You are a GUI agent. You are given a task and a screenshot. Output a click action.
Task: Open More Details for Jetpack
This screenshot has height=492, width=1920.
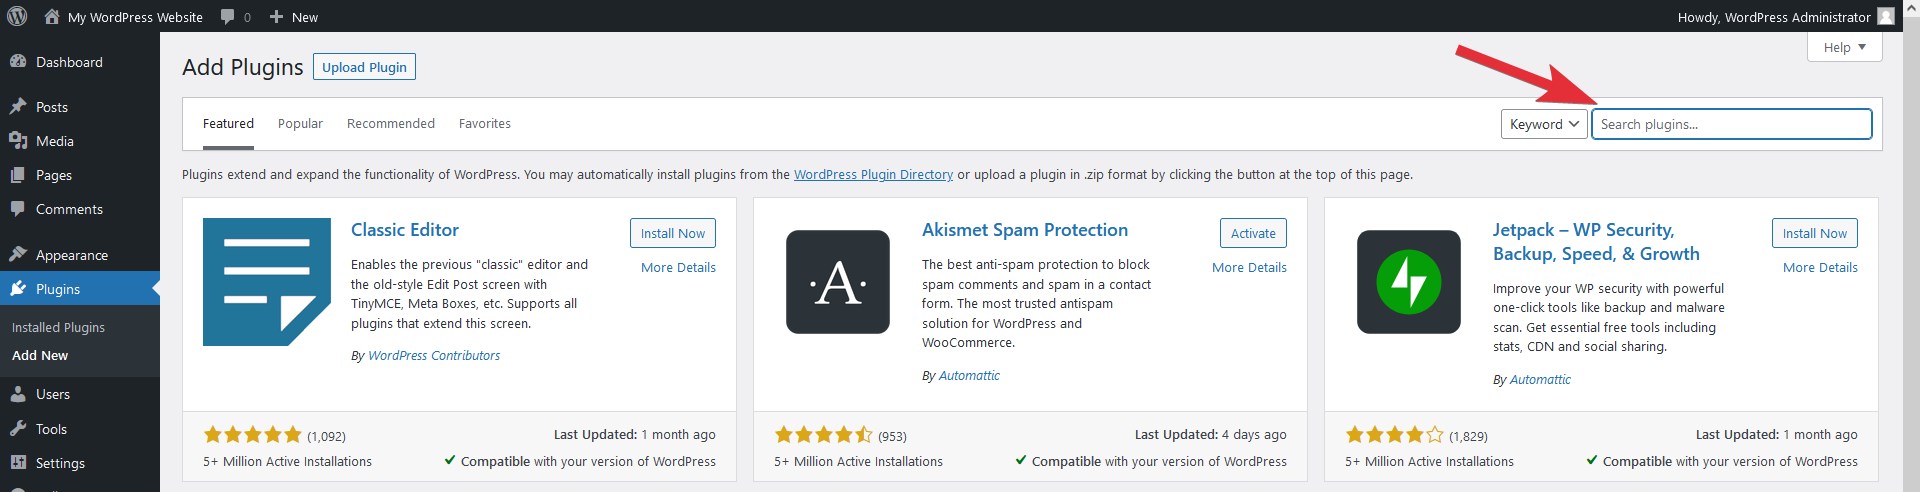click(1820, 267)
